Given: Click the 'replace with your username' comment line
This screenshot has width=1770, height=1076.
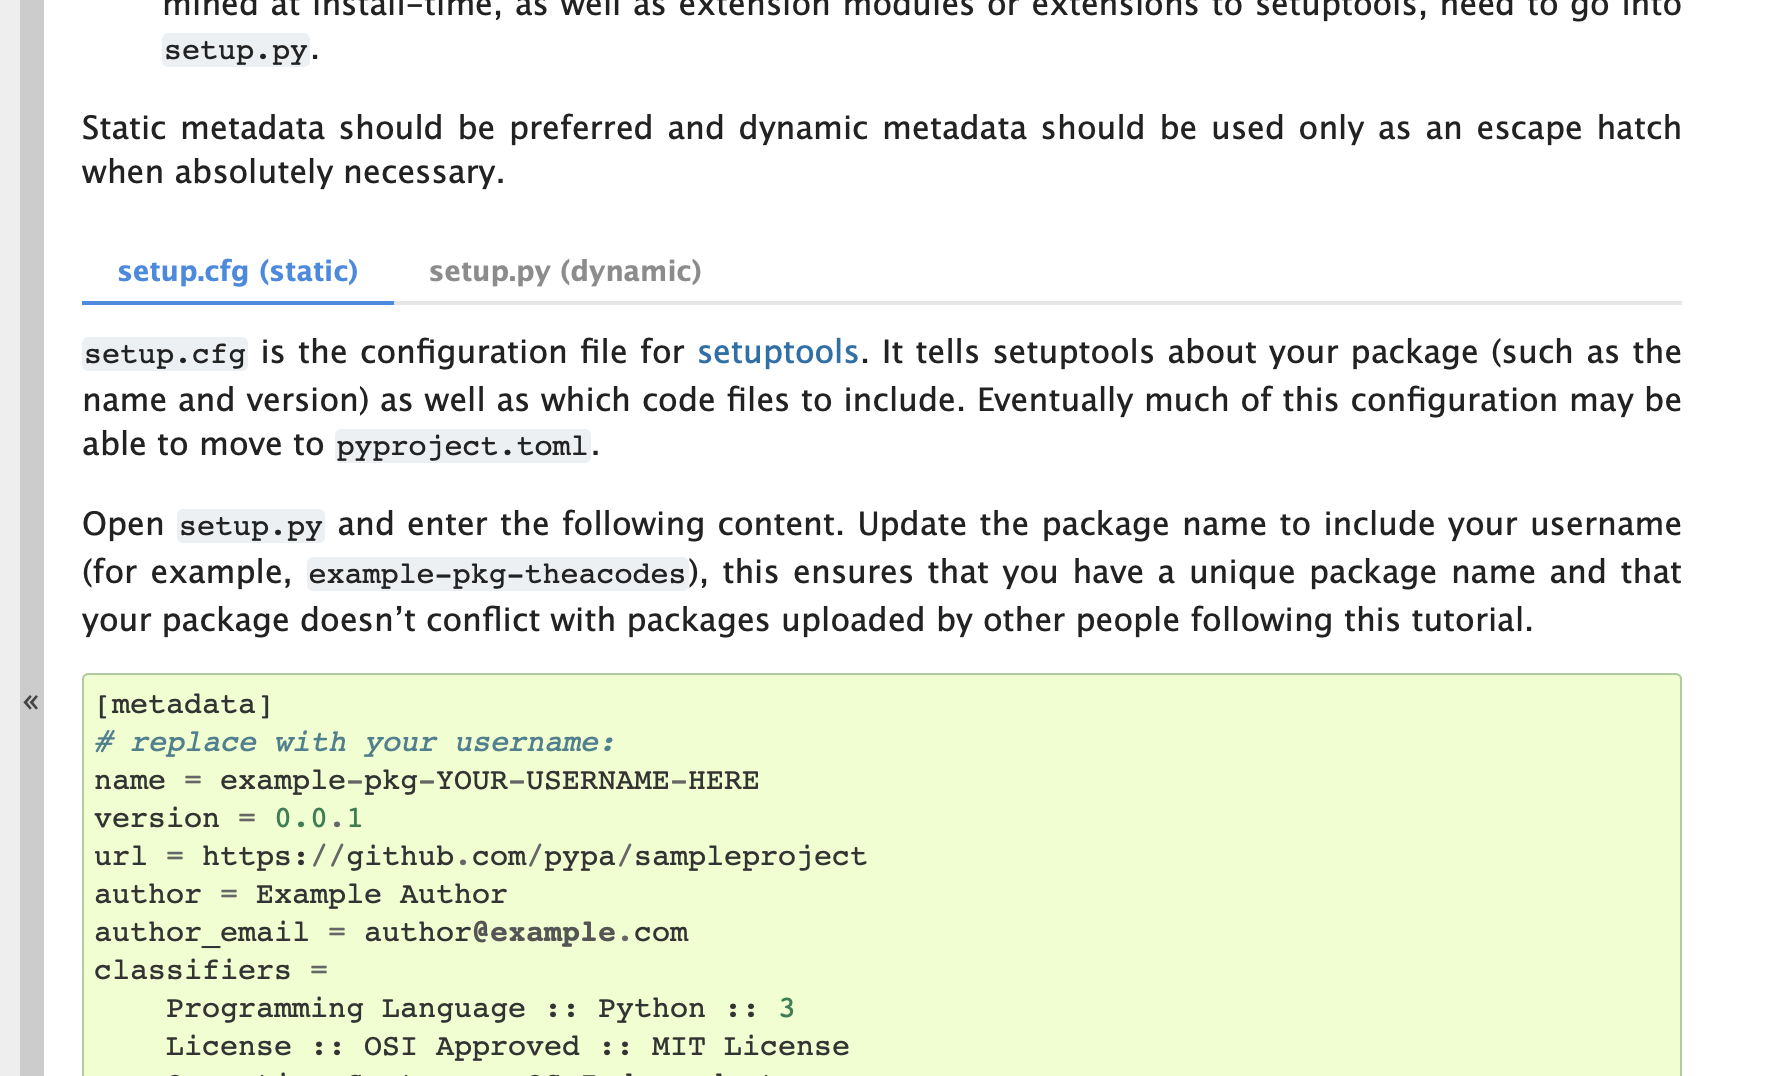Looking at the screenshot, I should 355,742.
